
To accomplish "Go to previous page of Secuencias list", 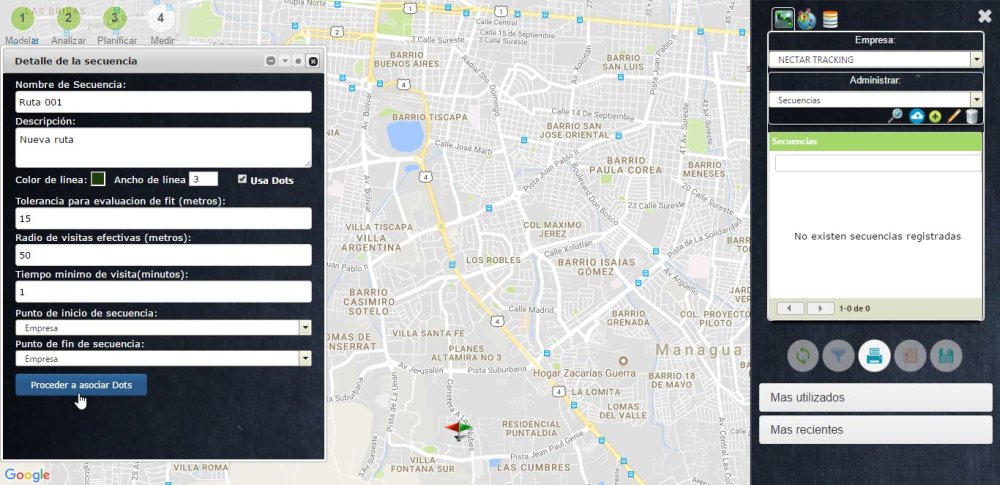I will [791, 309].
